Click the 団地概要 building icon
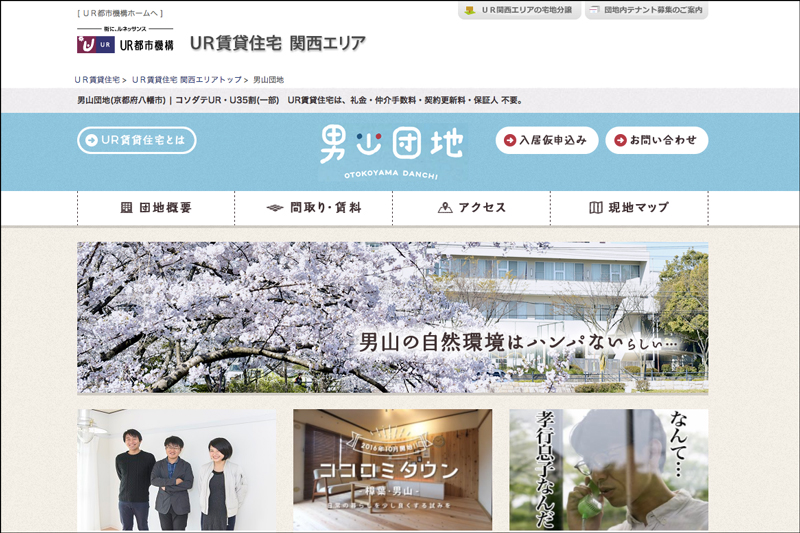The width and height of the screenshot is (800, 533). tap(126, 208)
